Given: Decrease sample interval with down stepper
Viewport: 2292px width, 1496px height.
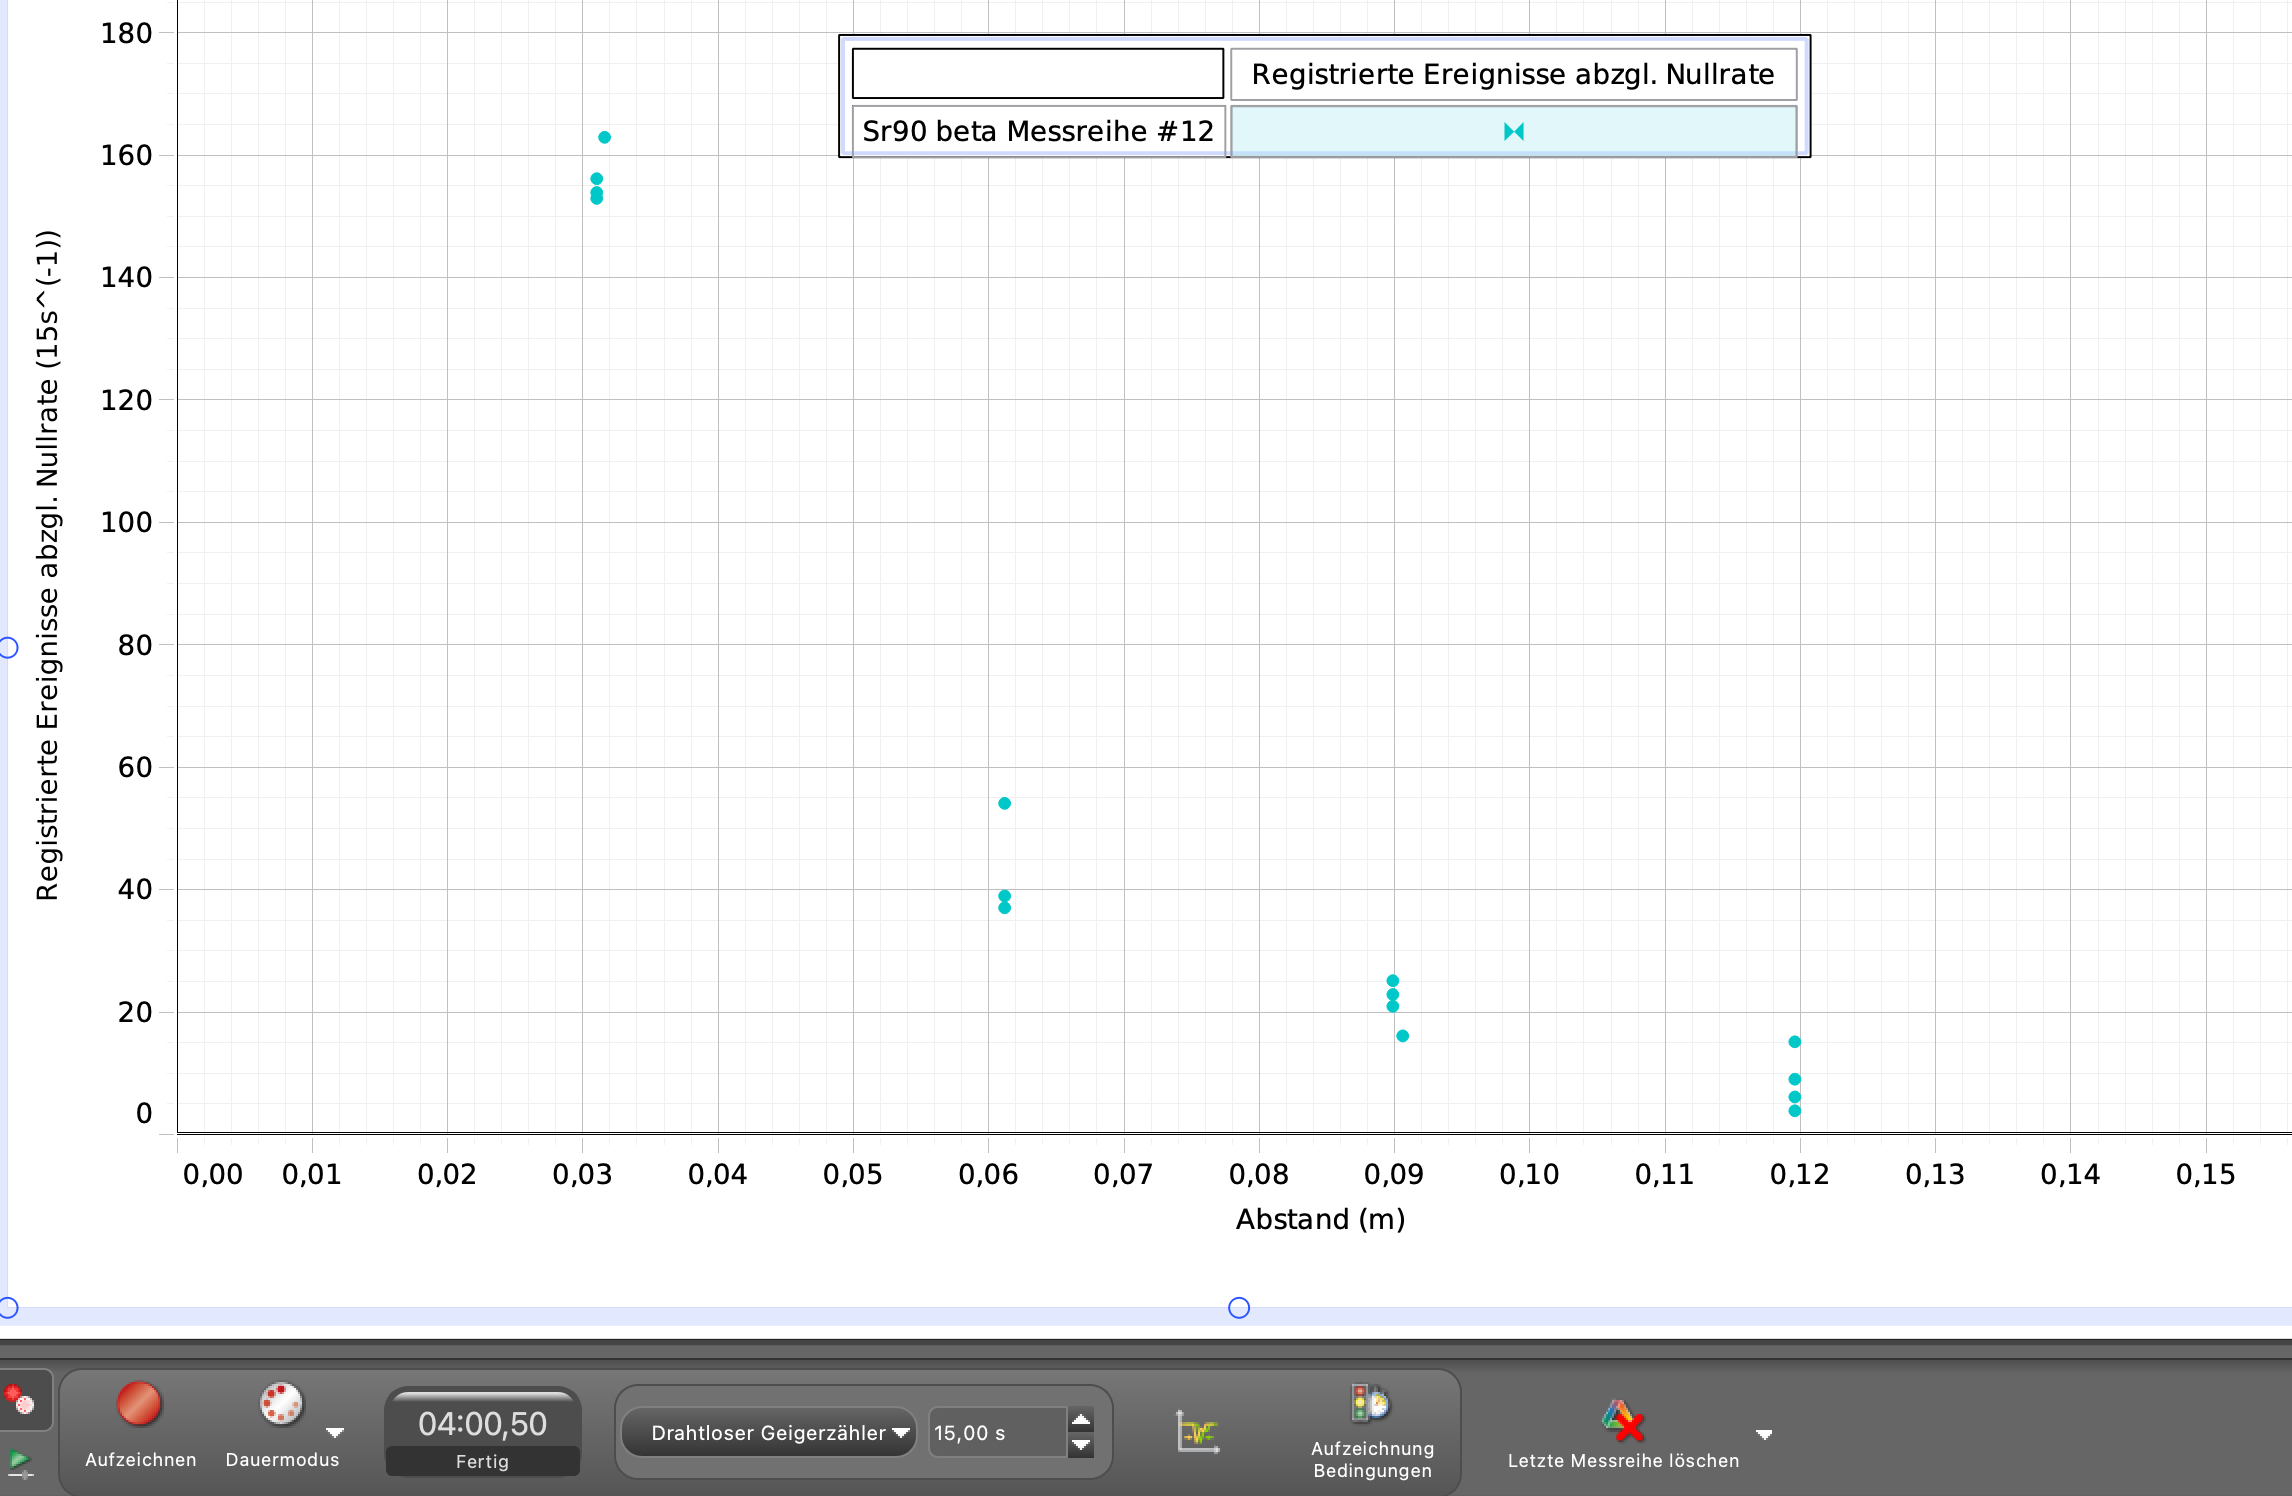Looking at the screenshot, I should [1081, 1445].
